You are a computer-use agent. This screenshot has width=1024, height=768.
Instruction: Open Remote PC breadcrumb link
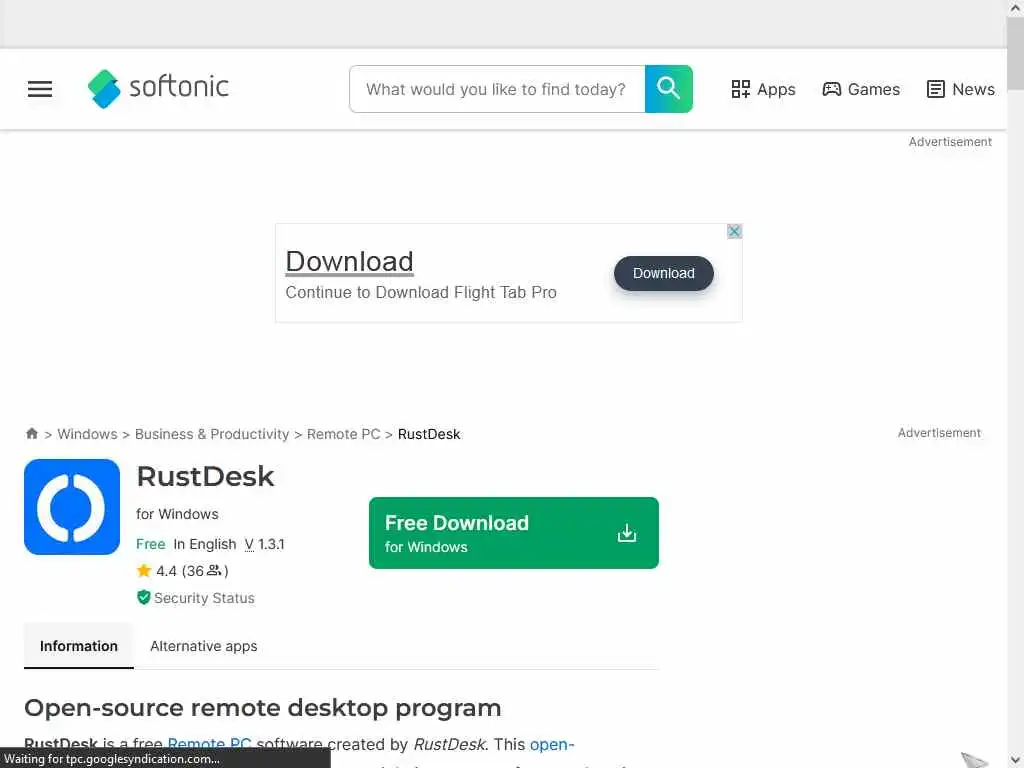tap(344, 434)
